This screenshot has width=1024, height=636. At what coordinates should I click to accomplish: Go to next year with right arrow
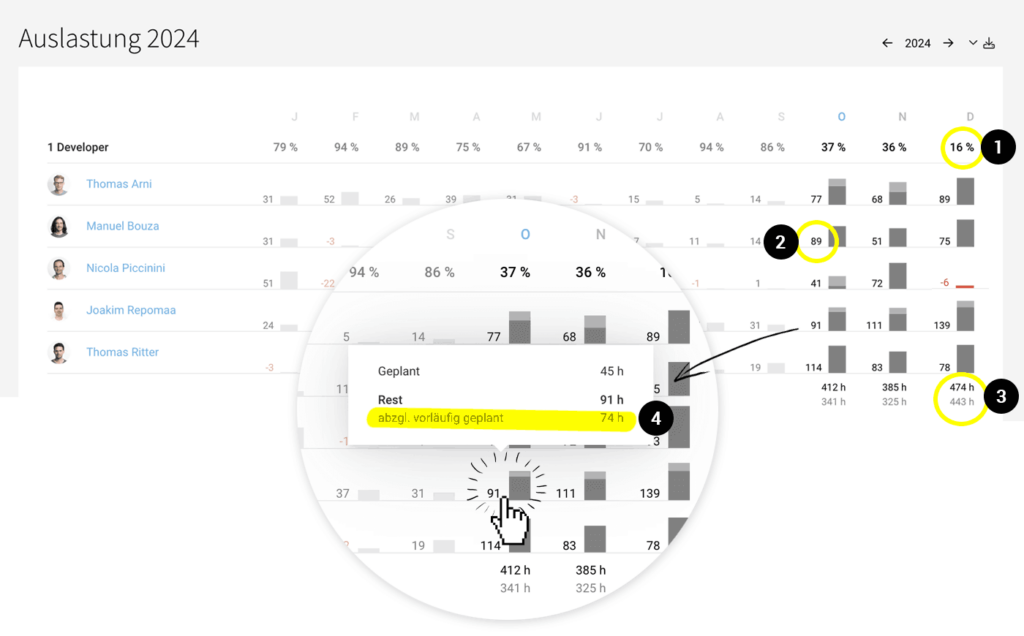(x=948, y=43)
